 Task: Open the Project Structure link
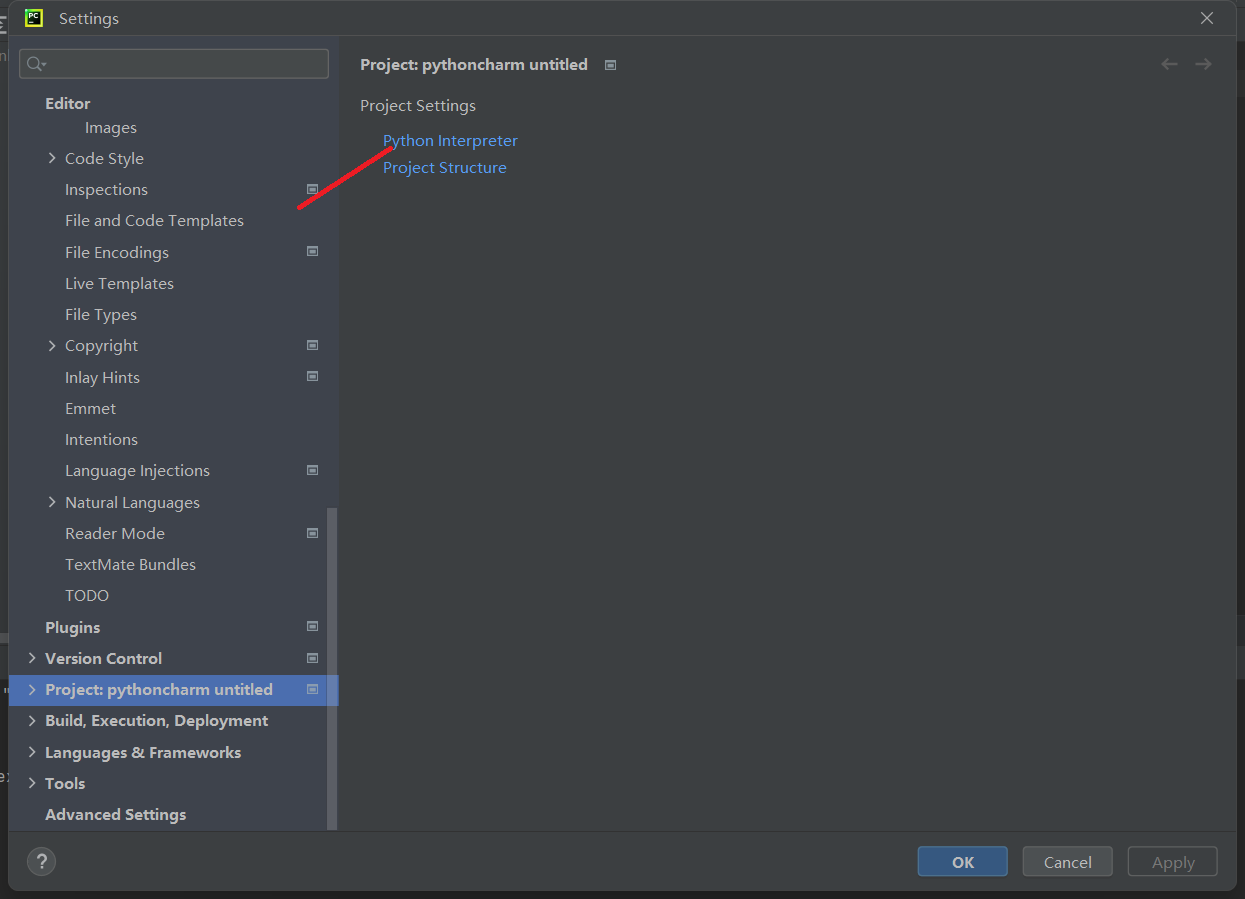[x=444, y=168]
